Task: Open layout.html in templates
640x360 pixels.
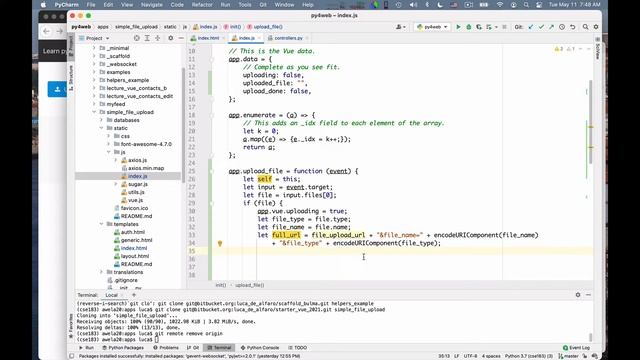Action: (135, 256)
